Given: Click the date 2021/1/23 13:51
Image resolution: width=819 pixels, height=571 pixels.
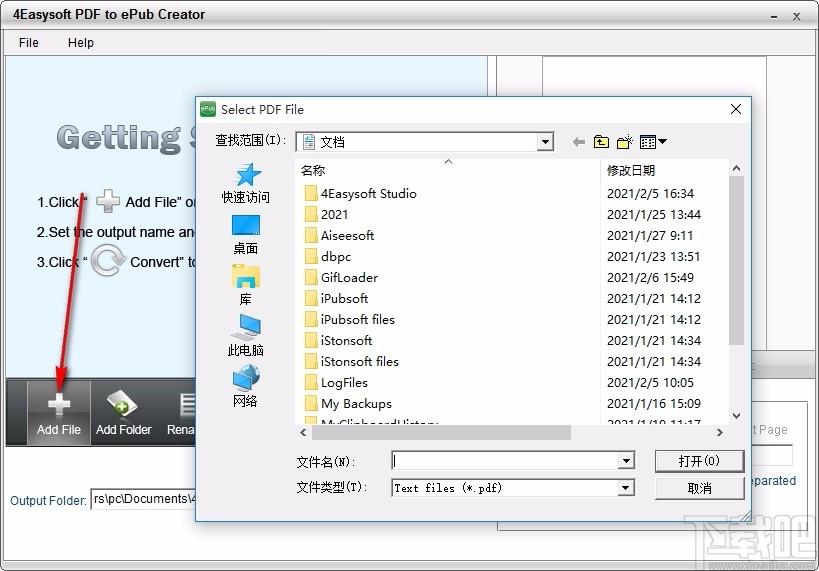Looking at the screenshot, I should (653, 257).
